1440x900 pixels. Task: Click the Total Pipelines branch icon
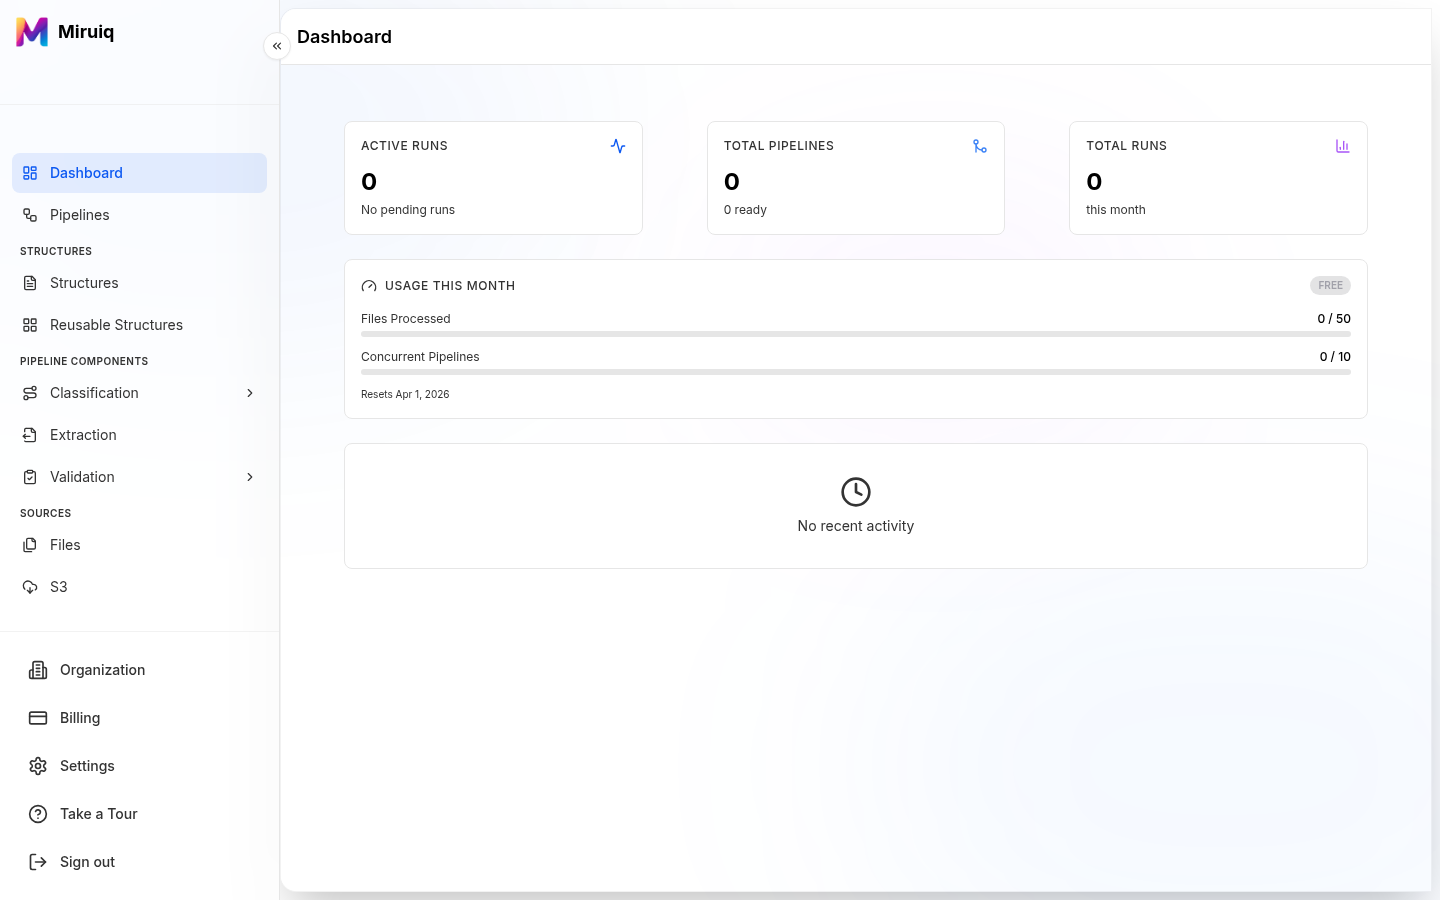click(x=980, y=146)
